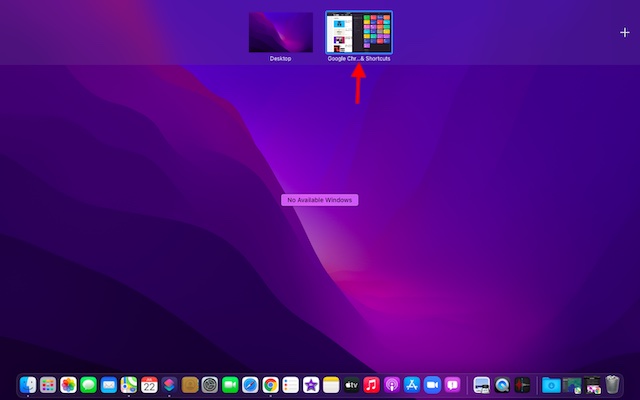Launch Apple TV app
640x400 pixels.
[x=351, y=384]
